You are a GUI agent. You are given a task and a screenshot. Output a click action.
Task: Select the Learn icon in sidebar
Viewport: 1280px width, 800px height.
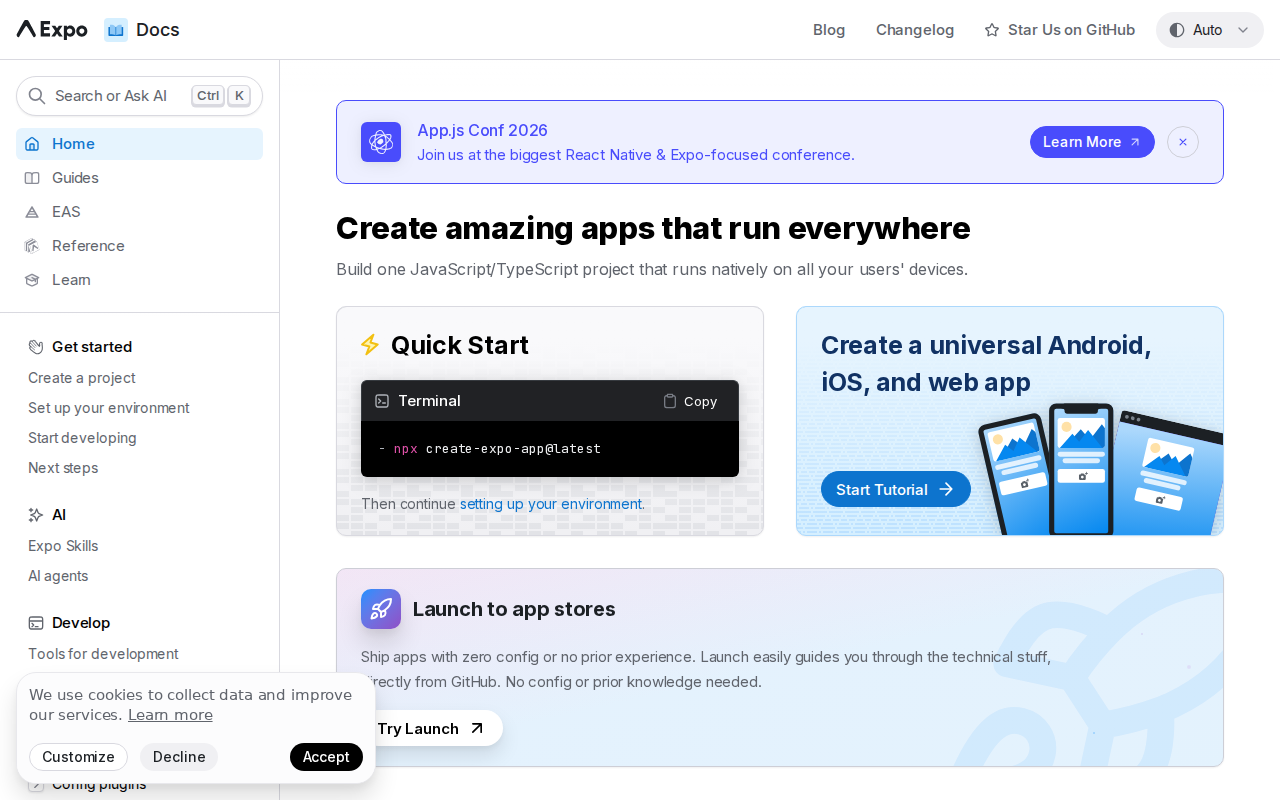32,279
